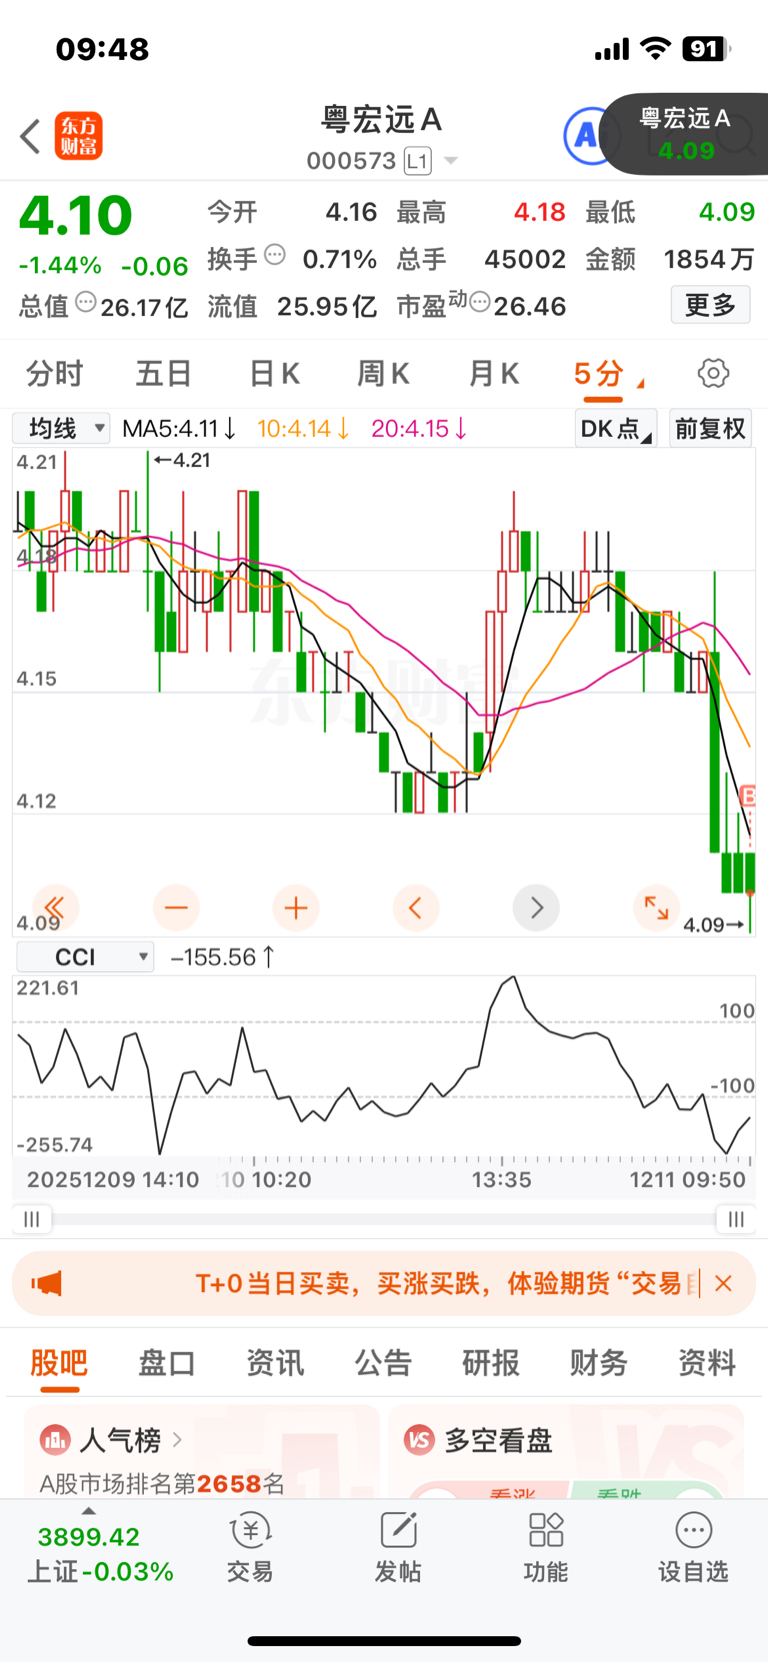Viewport: 768px width, 1663px height.
Task: Open the 均线 indicator dropdown
Action: [x=62, y=428]
